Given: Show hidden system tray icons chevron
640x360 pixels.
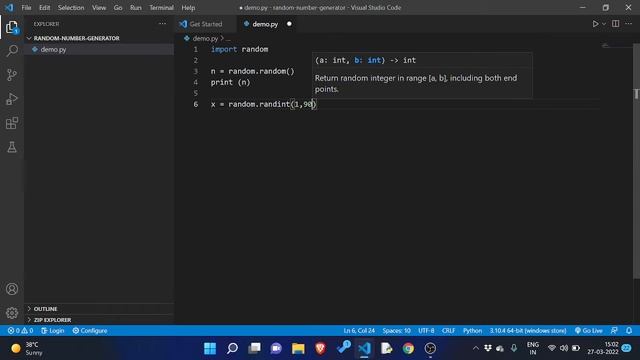Looking at the screenshot, I should pyautogui.click(x=476, y=348).
